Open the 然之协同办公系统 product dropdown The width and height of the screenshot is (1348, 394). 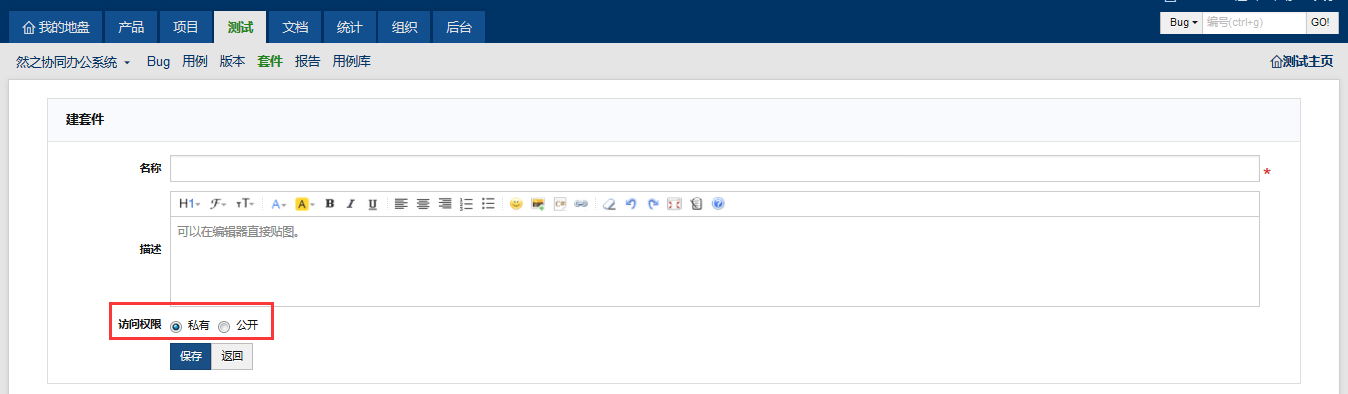[x=73, y=62]
